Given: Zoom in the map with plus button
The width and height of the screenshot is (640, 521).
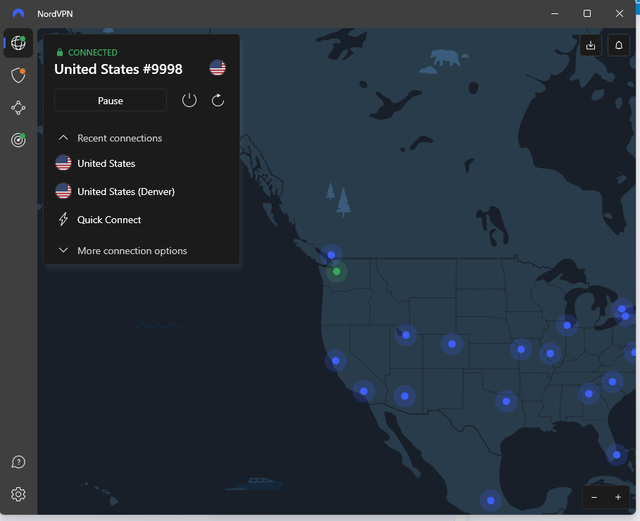Looking at the screenshot, I should coord(618,497).
